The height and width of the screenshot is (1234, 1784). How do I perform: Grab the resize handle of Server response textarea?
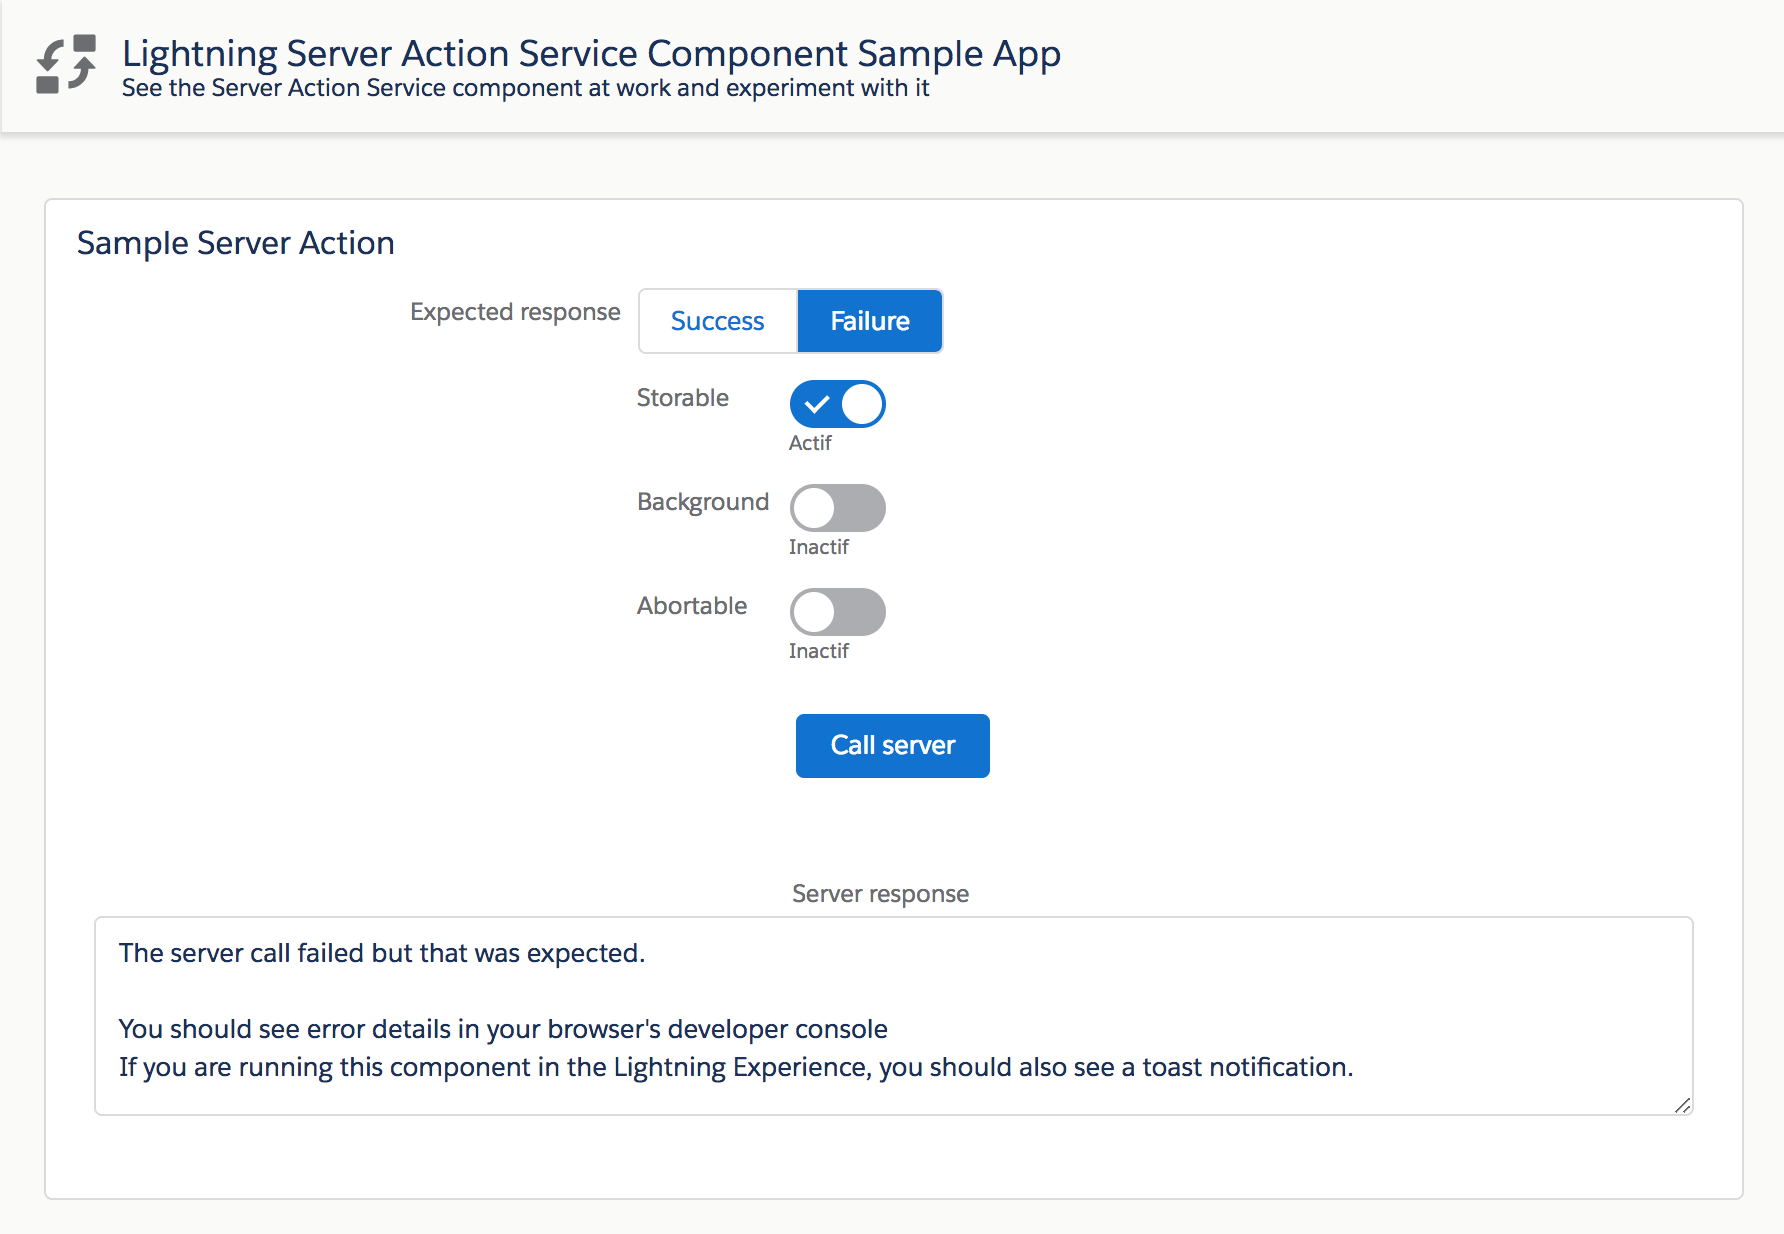(x=1682, y=1104)
